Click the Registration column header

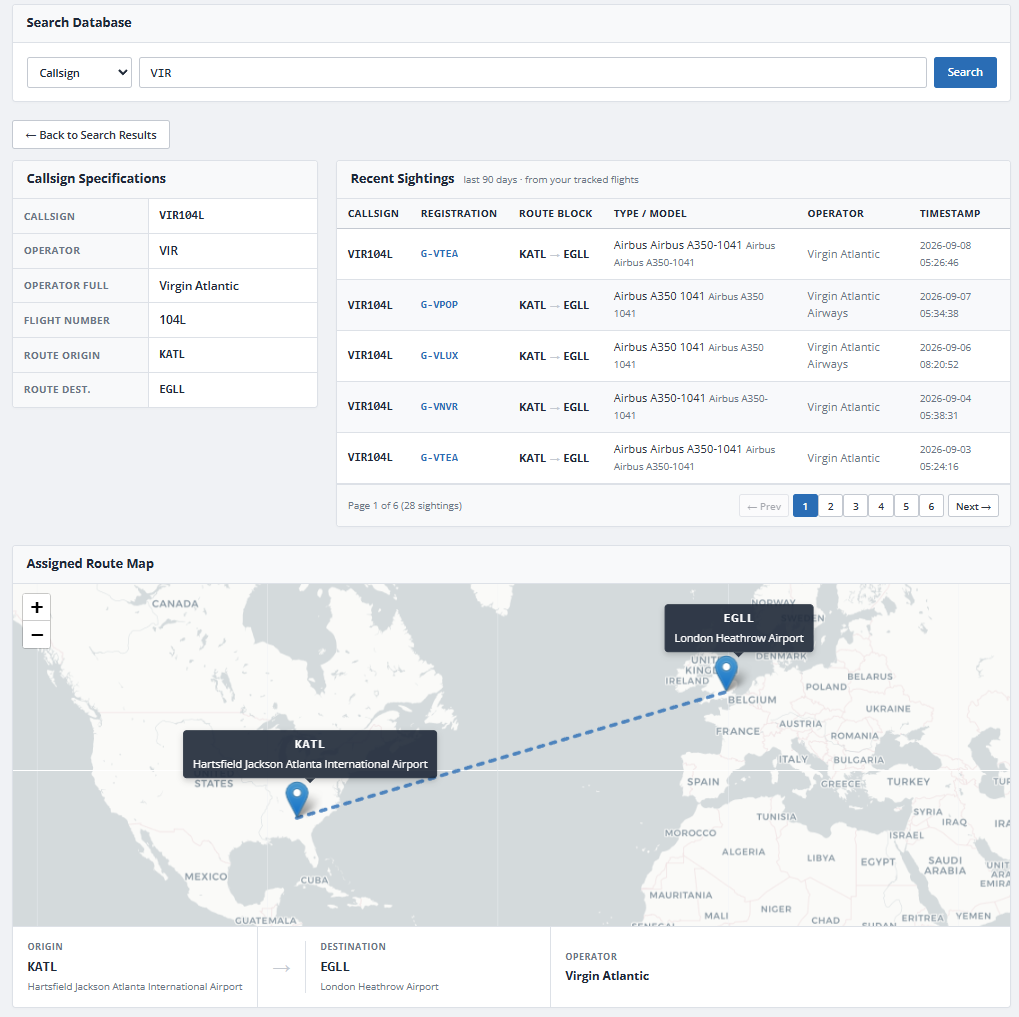(x=459, y=213)
